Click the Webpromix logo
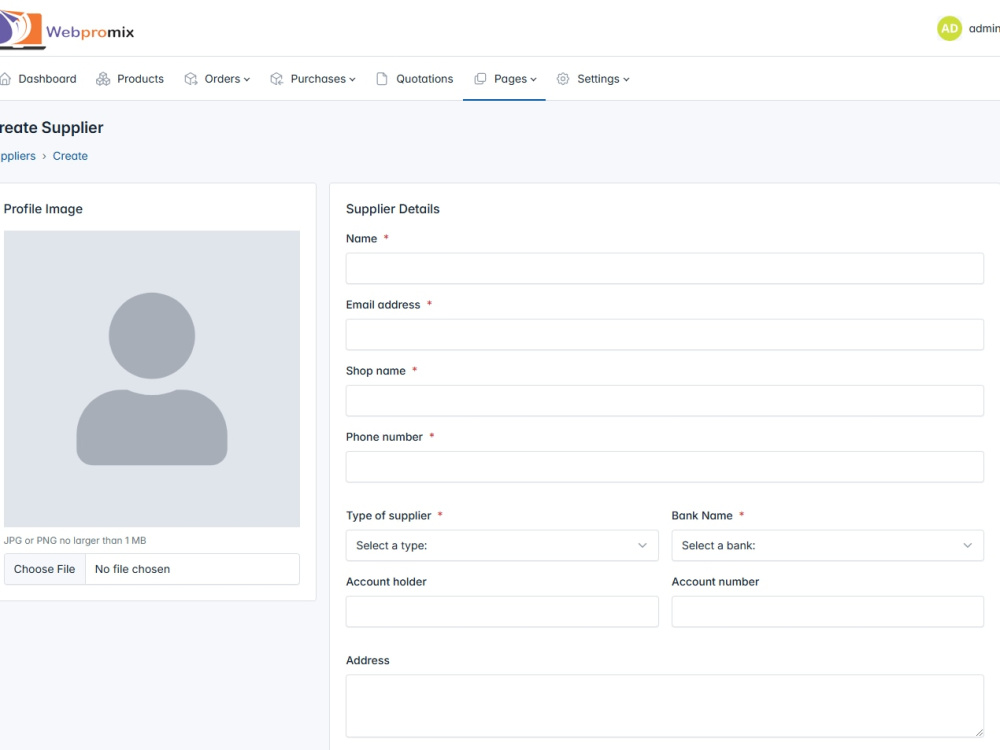 tap(66, 30)
